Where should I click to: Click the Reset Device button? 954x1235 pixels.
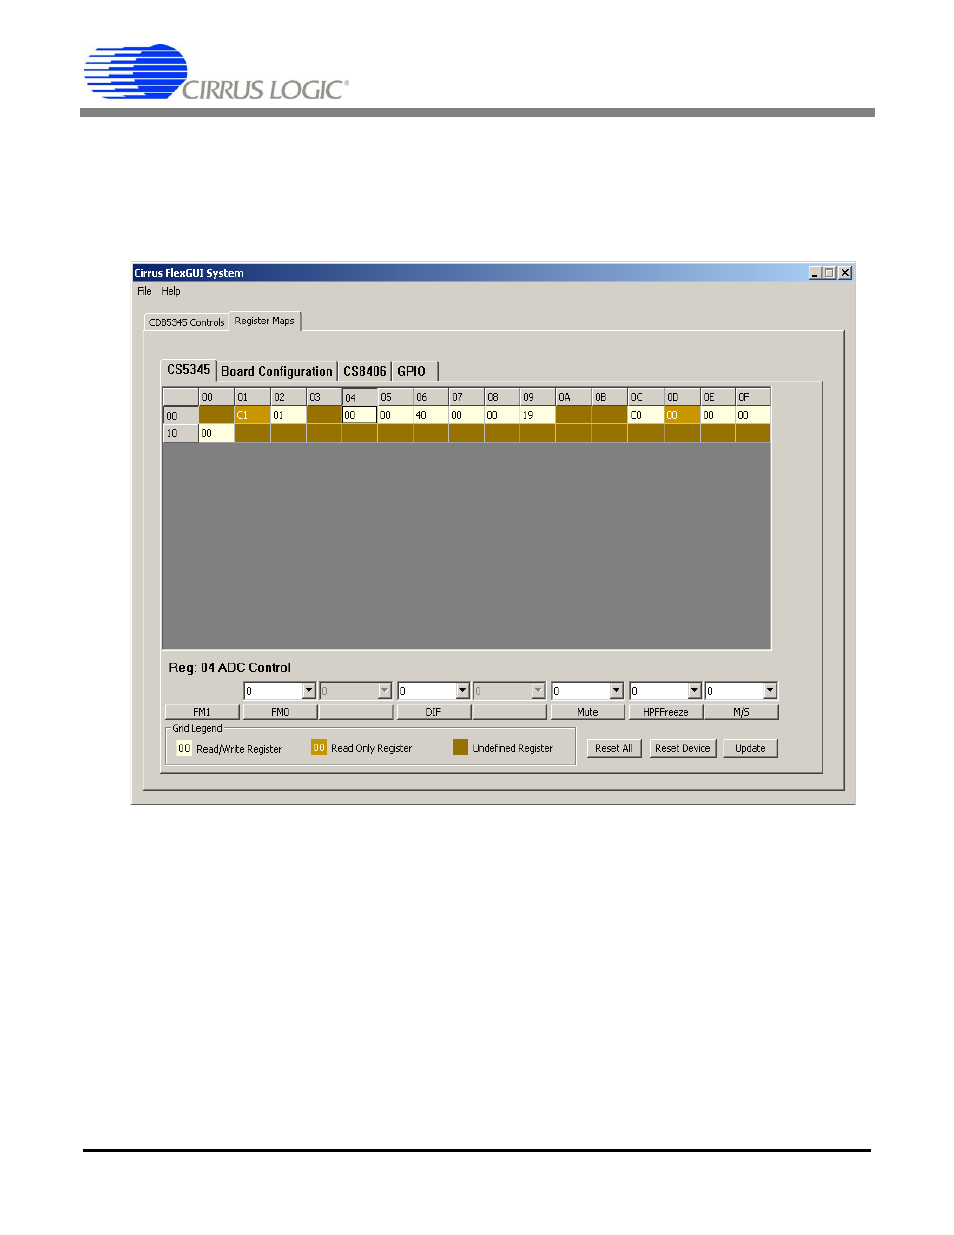(x=683, y=748)
